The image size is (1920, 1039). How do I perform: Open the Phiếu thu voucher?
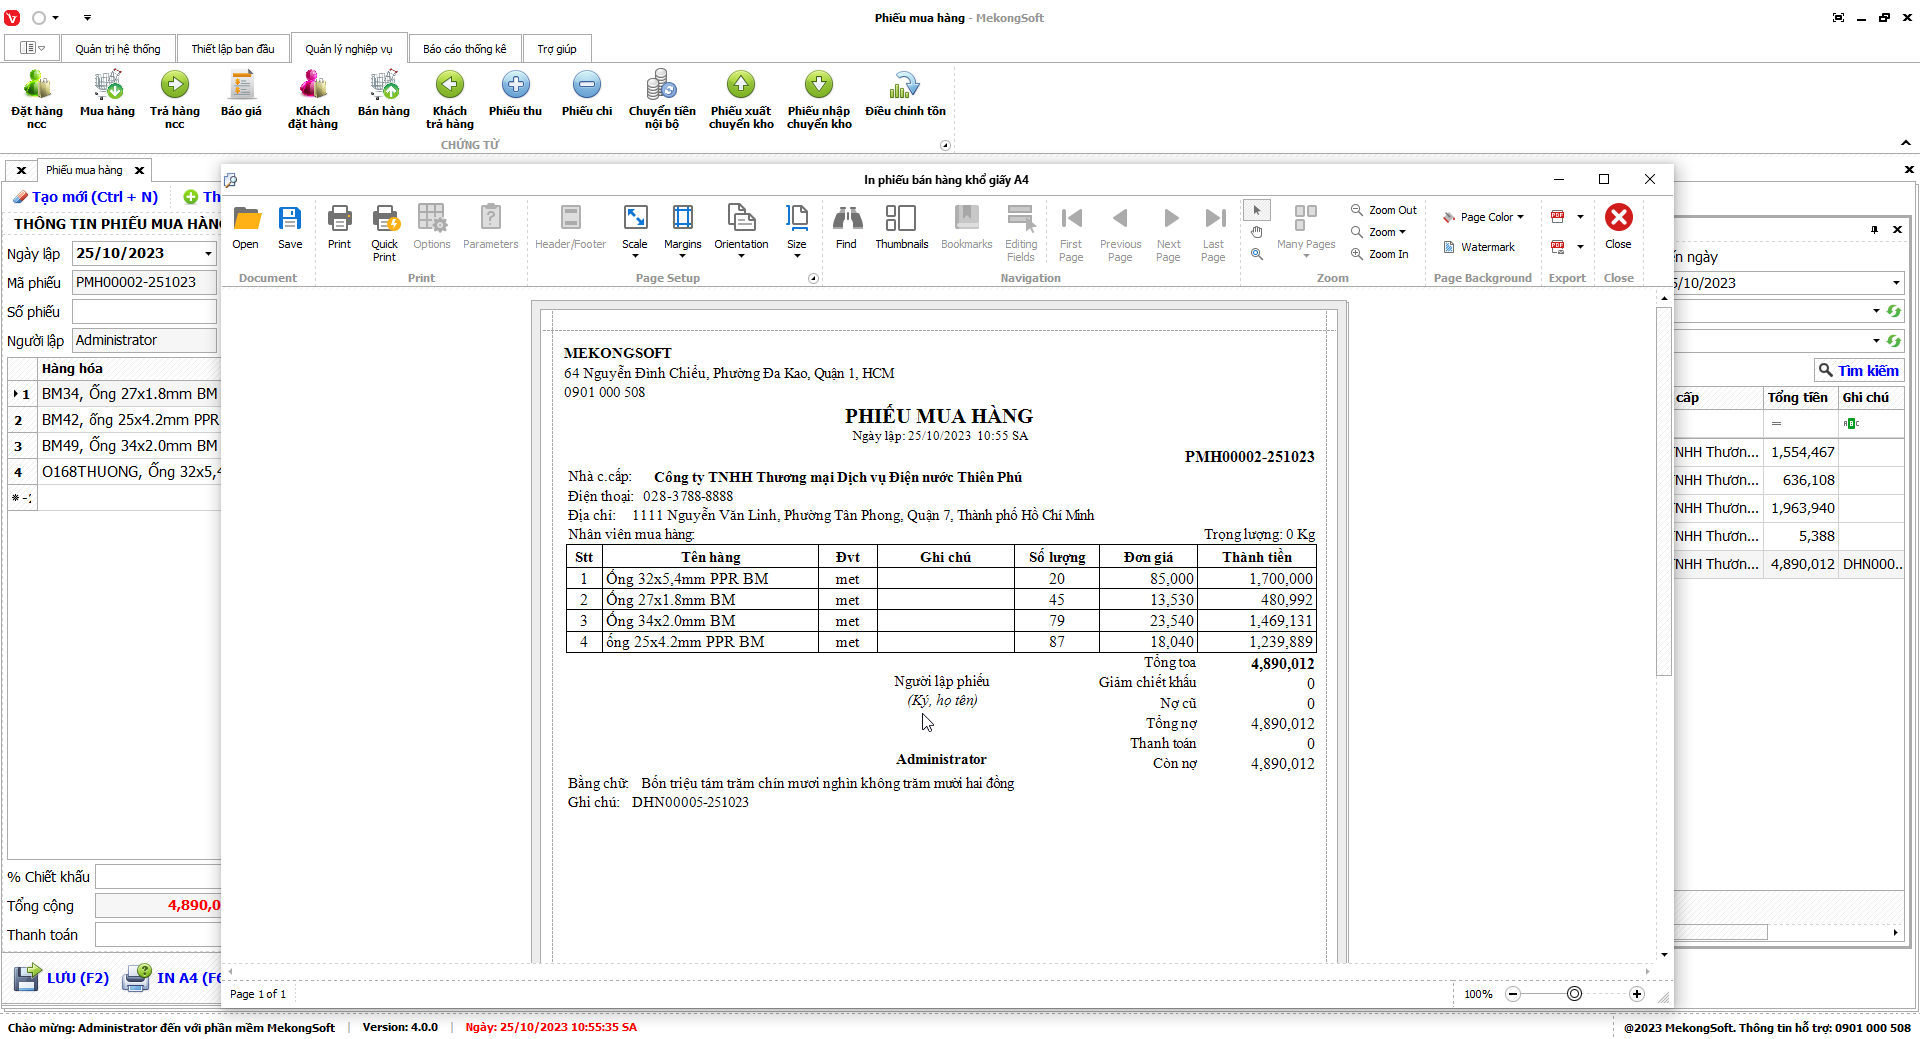point(515,96)
